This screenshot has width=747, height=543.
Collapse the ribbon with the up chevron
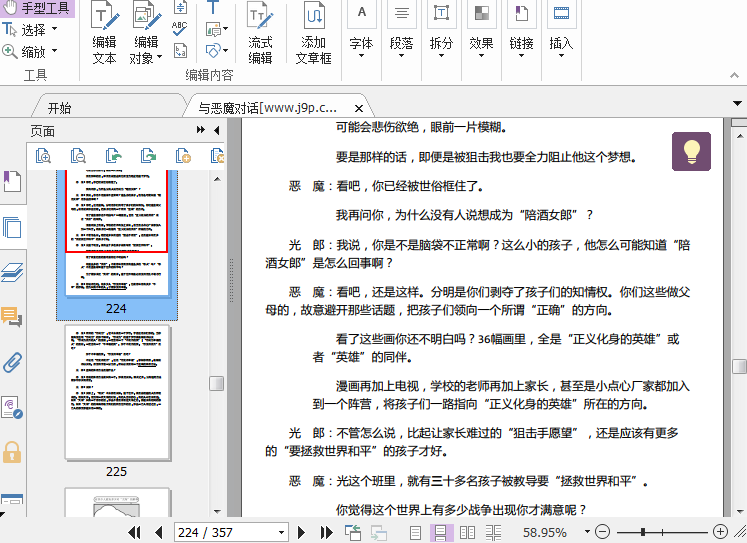734,75
